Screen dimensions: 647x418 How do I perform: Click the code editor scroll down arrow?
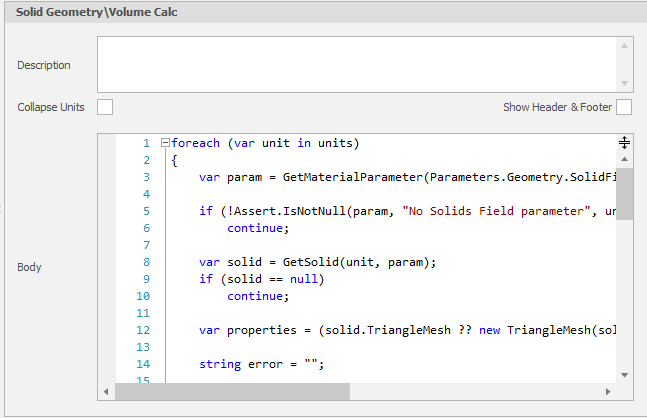pos(624,375)
